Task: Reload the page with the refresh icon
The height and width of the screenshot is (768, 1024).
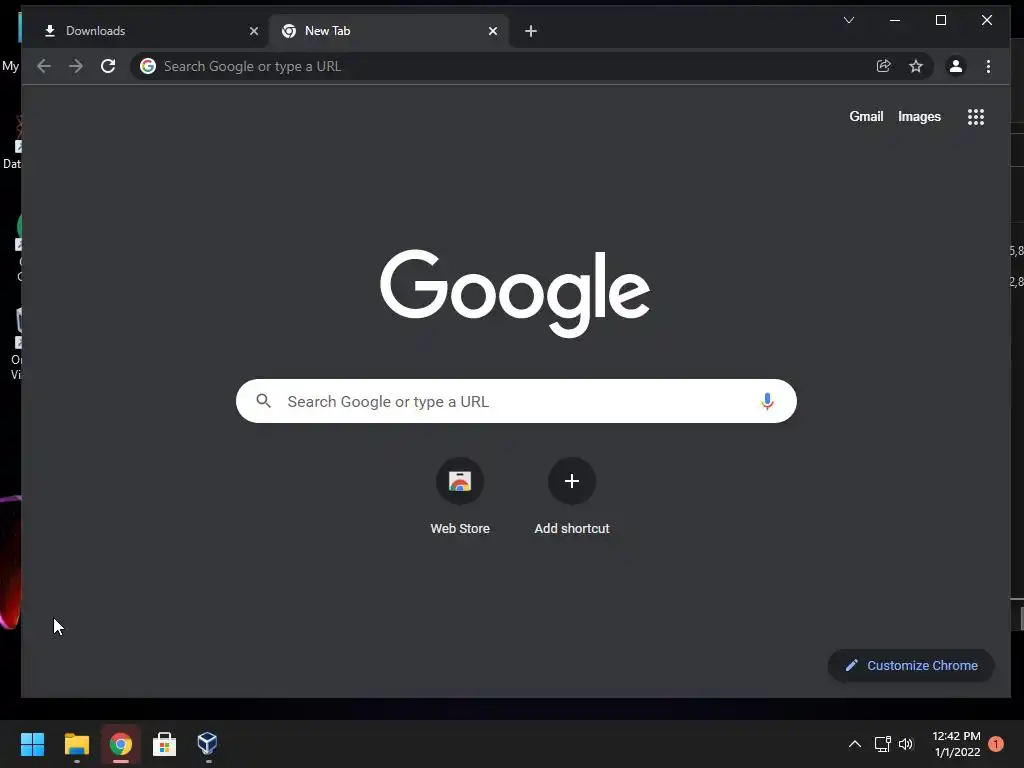Action: (x=108, y=66)
